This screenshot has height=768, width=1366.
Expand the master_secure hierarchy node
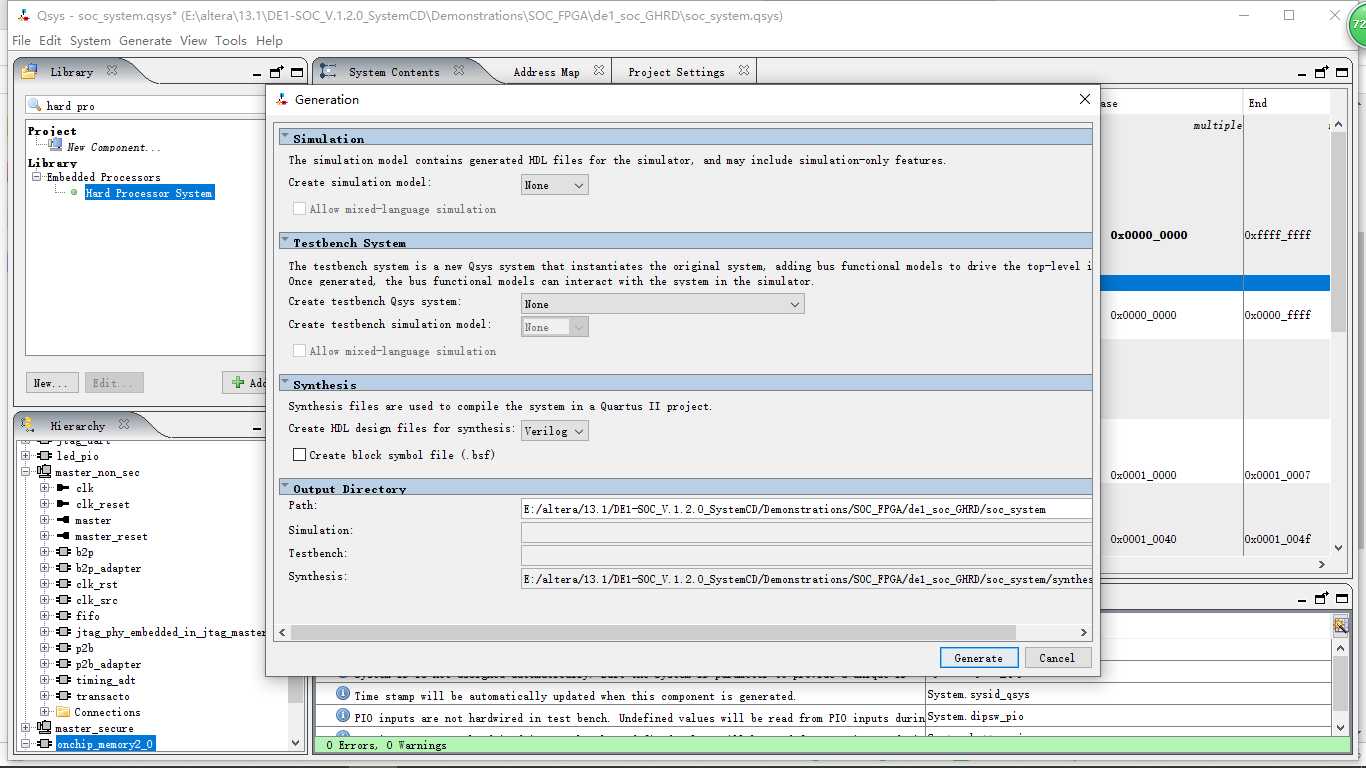click(27, 728)
